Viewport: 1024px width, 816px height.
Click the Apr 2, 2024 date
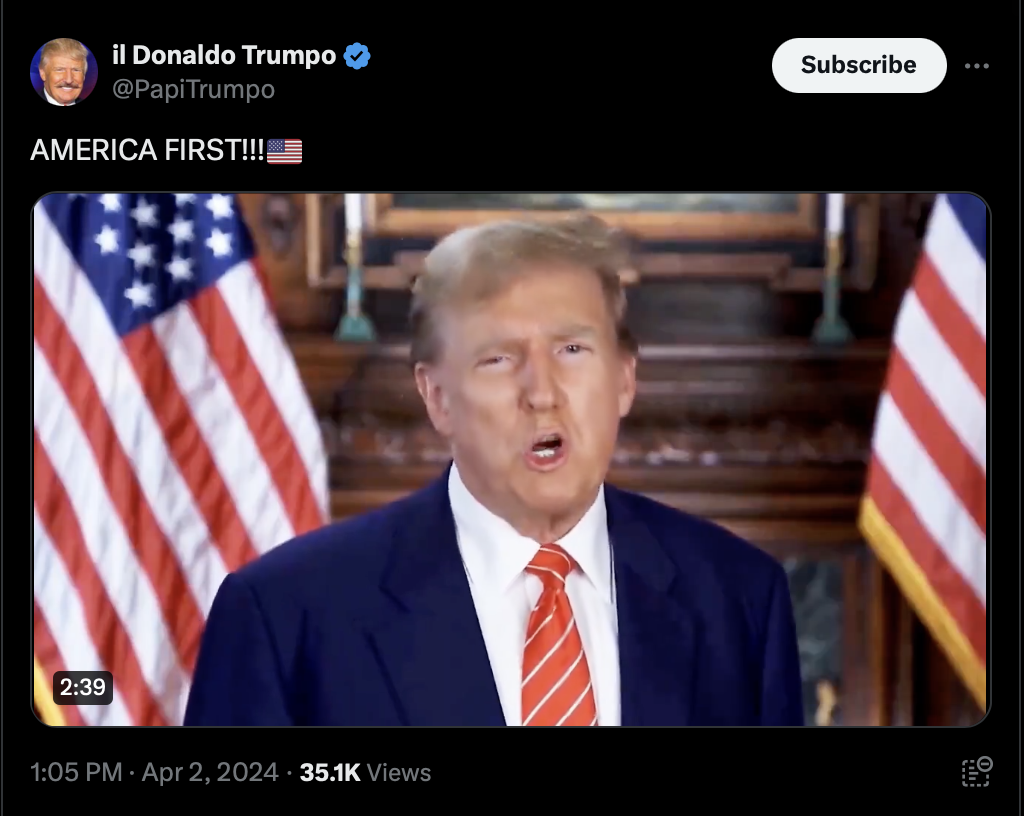click(x=210, y=772)
